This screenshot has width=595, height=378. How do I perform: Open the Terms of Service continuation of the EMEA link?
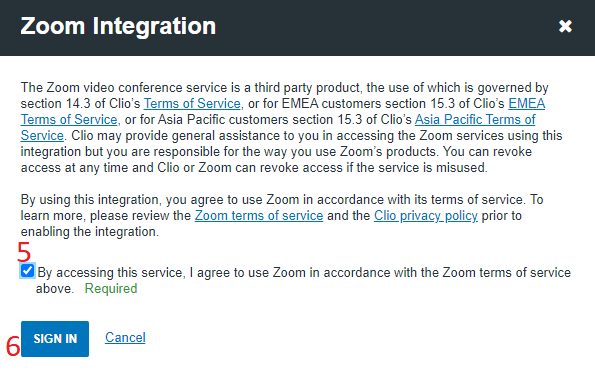[x=69, y=120]
